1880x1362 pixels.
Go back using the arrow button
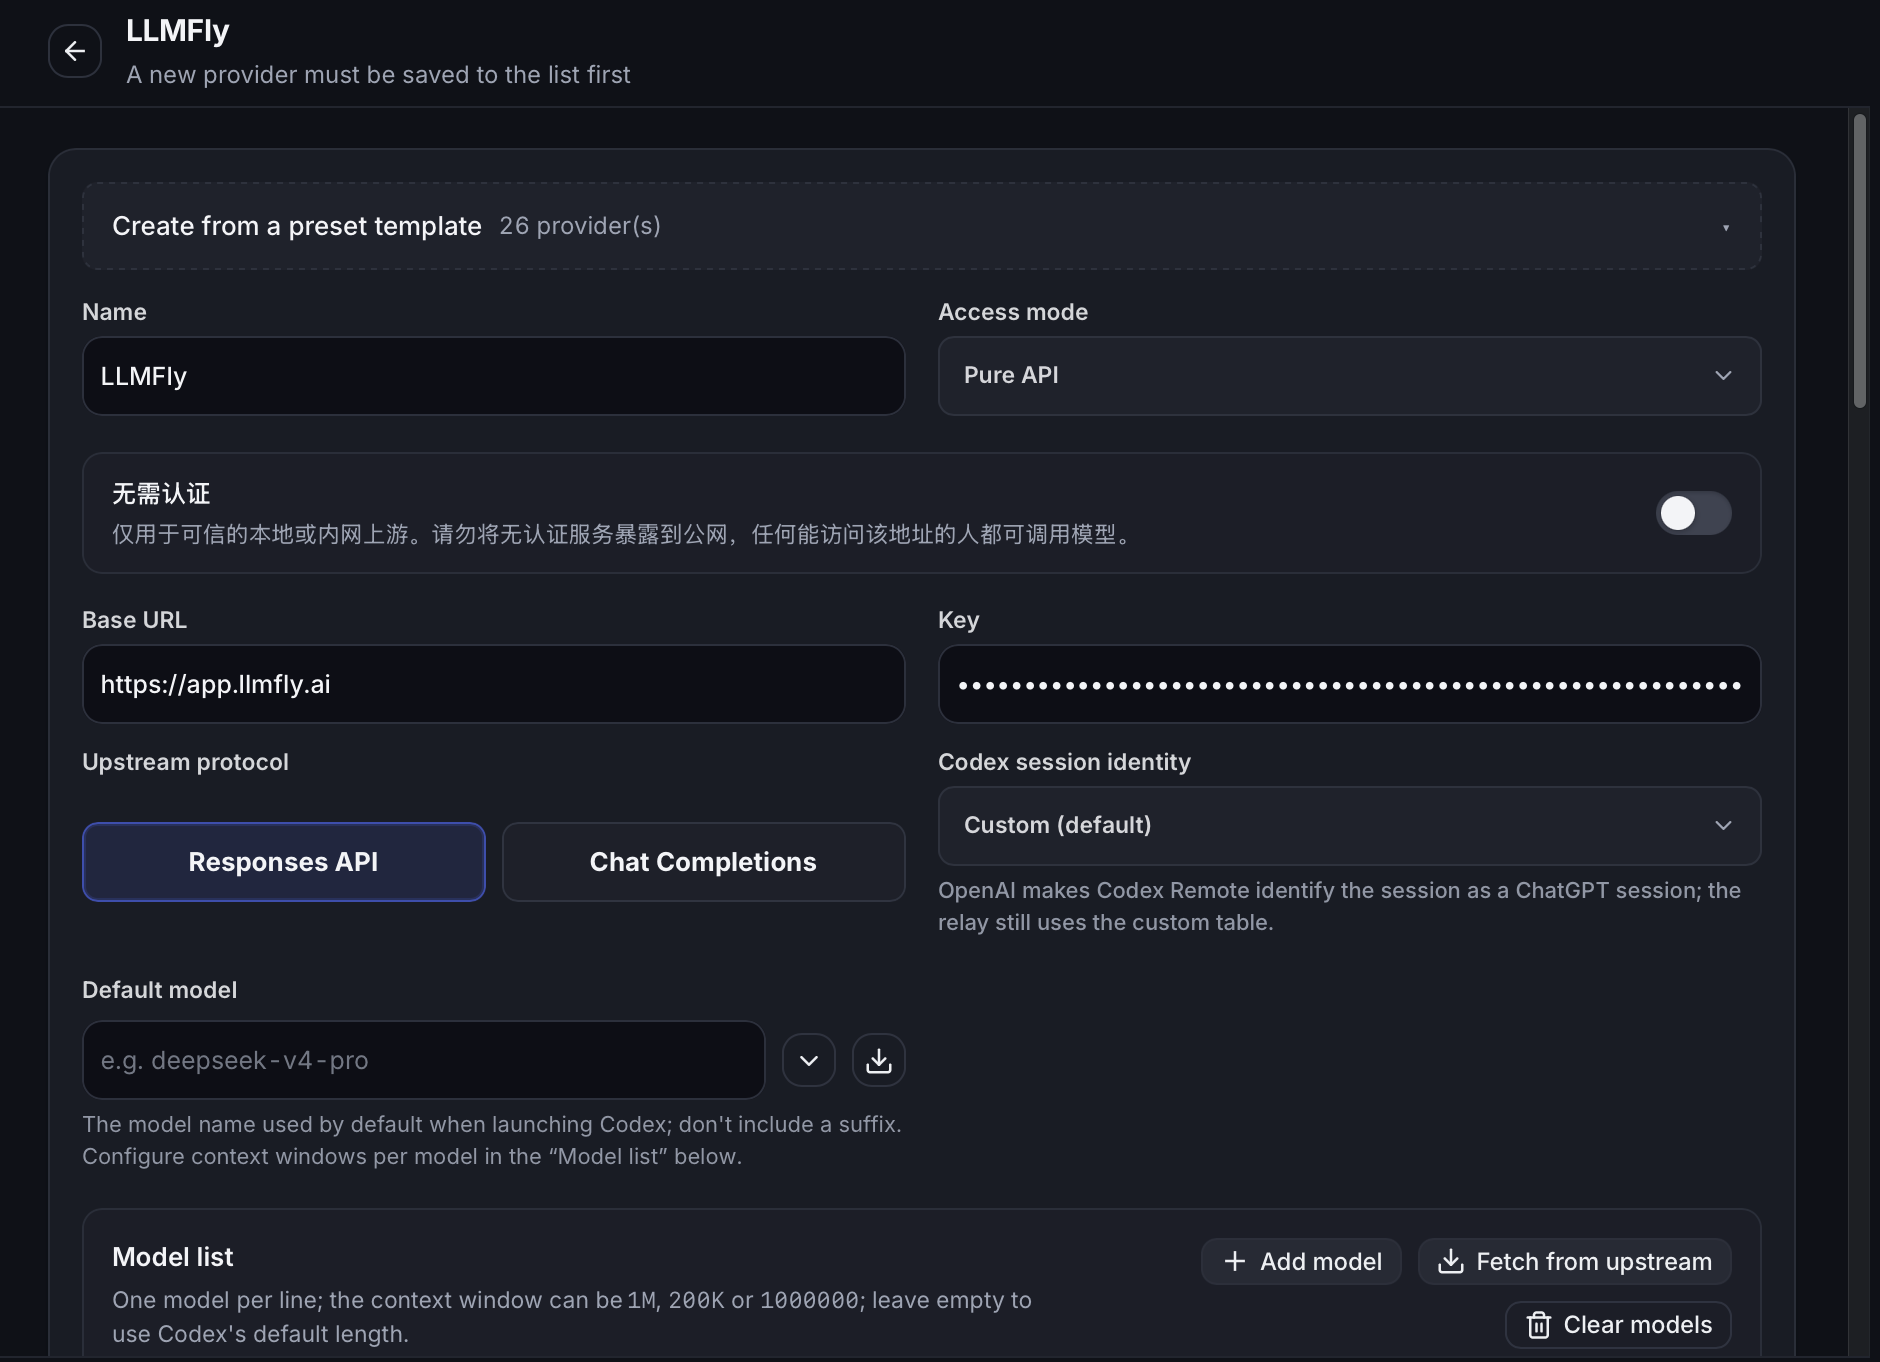coord(75,51)
